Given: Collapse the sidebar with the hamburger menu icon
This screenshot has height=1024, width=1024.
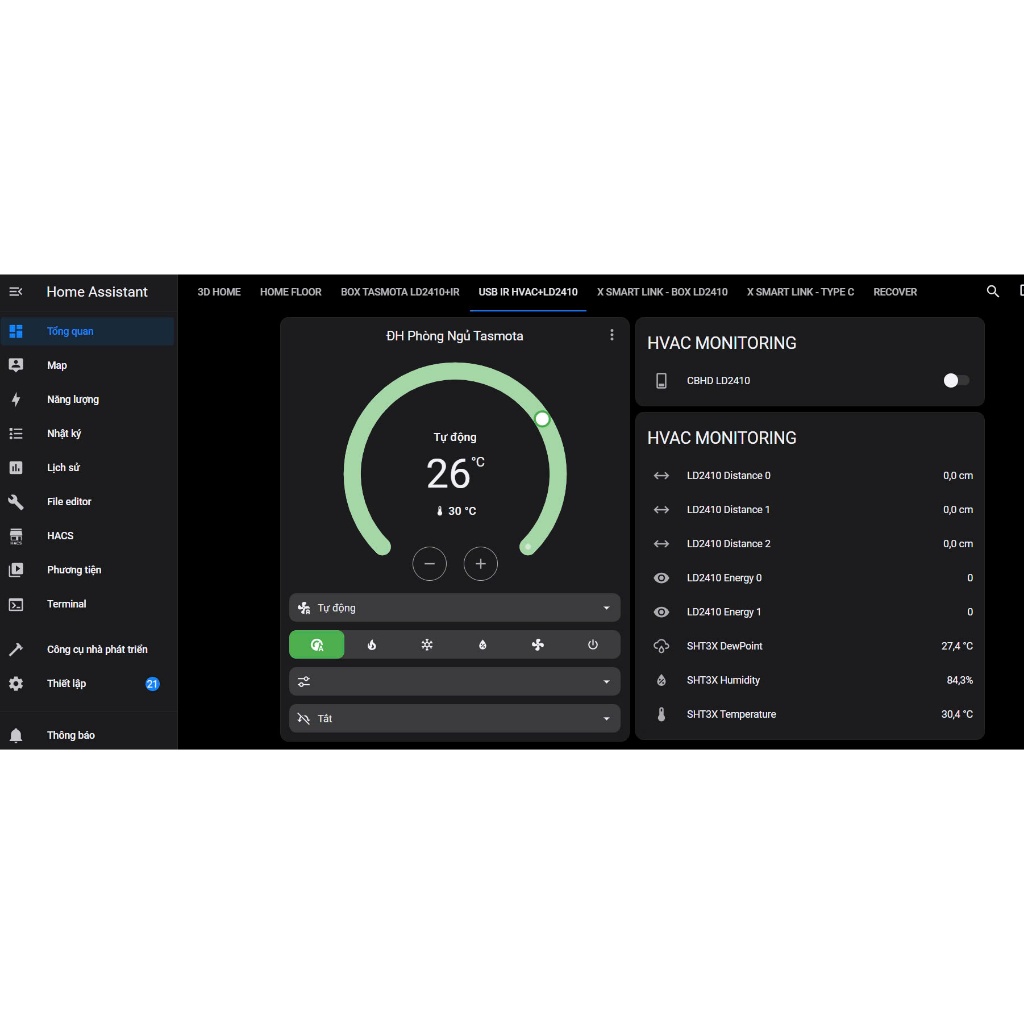Looking at the screenshot, I should pos(16,292).
